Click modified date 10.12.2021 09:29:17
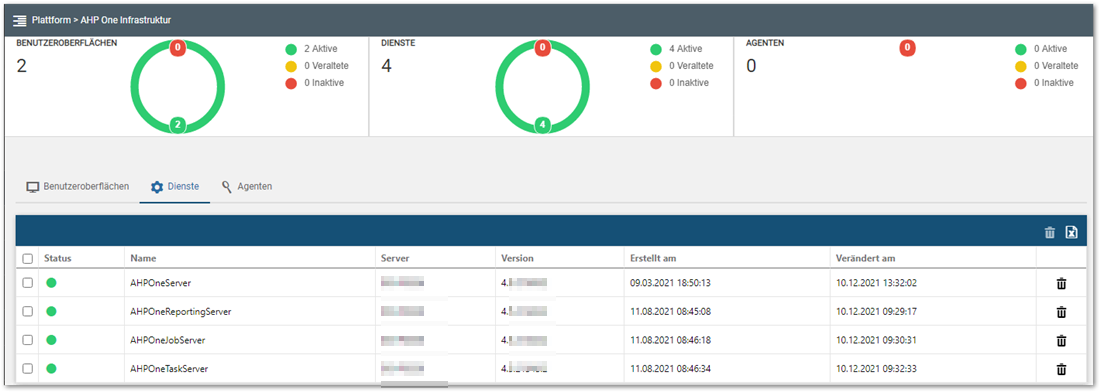The height and width of the screenshot is (392, 1100). pos(876,312)
